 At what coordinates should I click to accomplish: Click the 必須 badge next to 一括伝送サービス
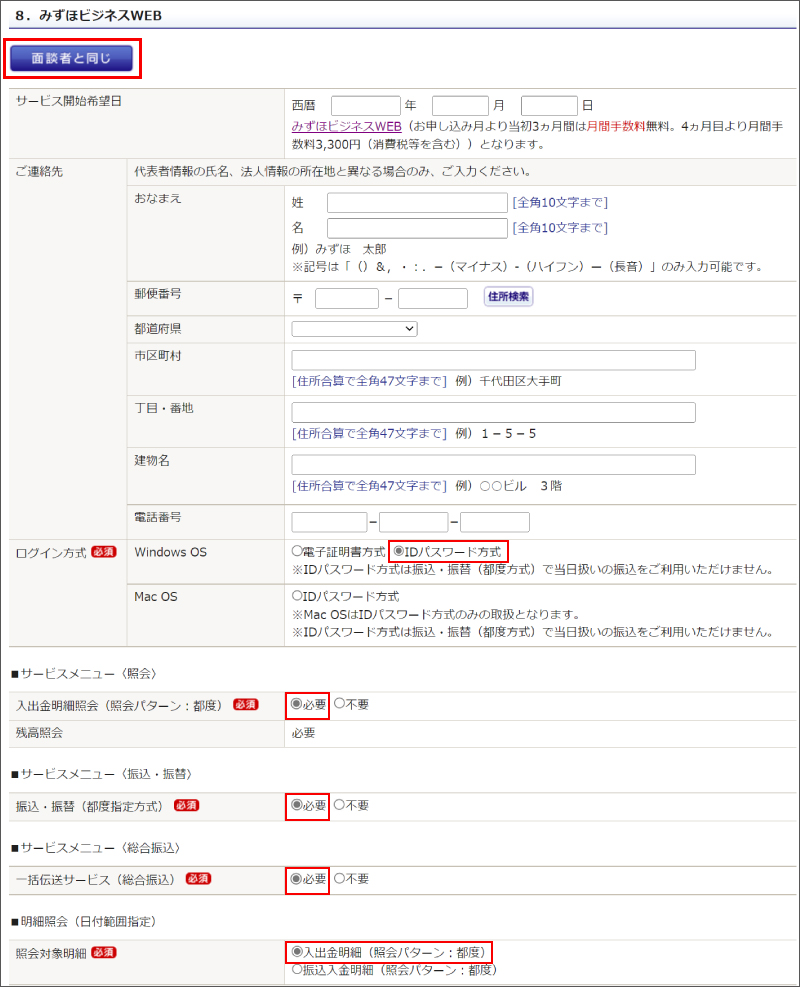pos(198,879)
